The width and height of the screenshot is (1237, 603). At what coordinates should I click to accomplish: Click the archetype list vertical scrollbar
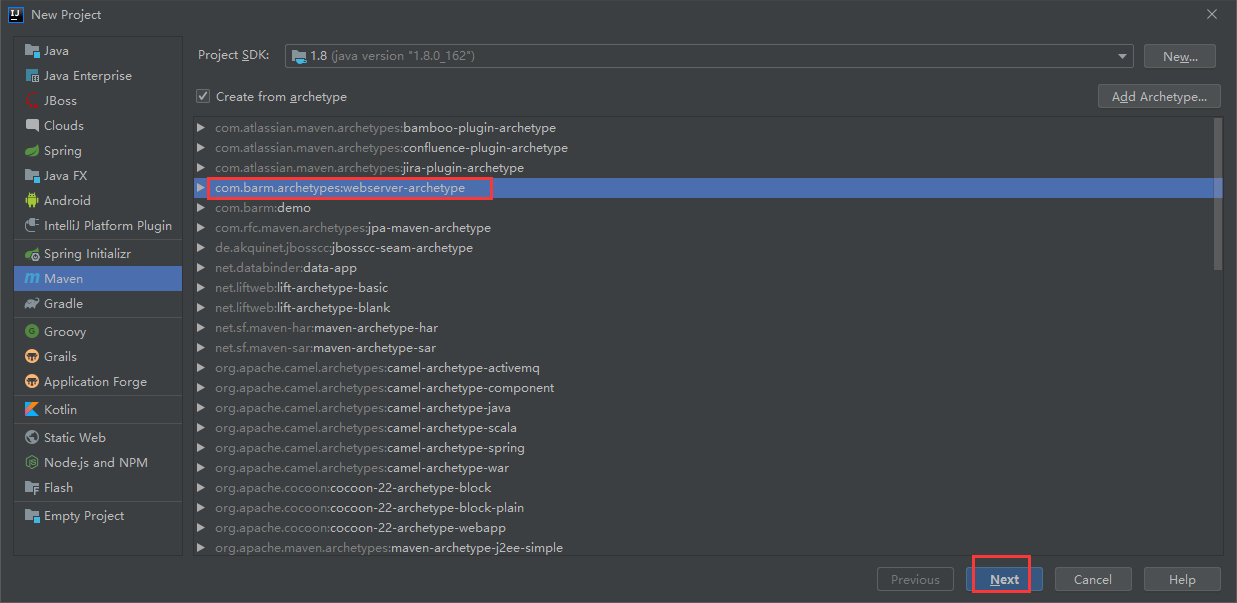[x=1217, y=194]
